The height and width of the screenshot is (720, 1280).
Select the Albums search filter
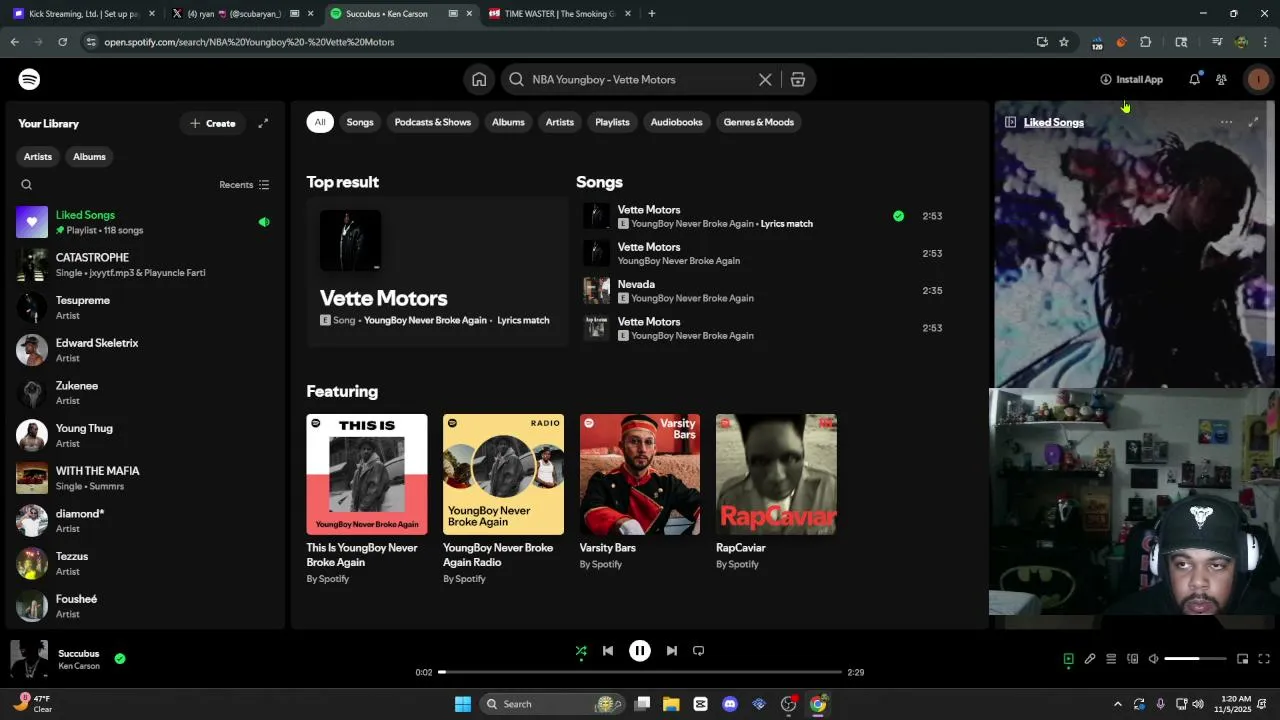point(508,122)
